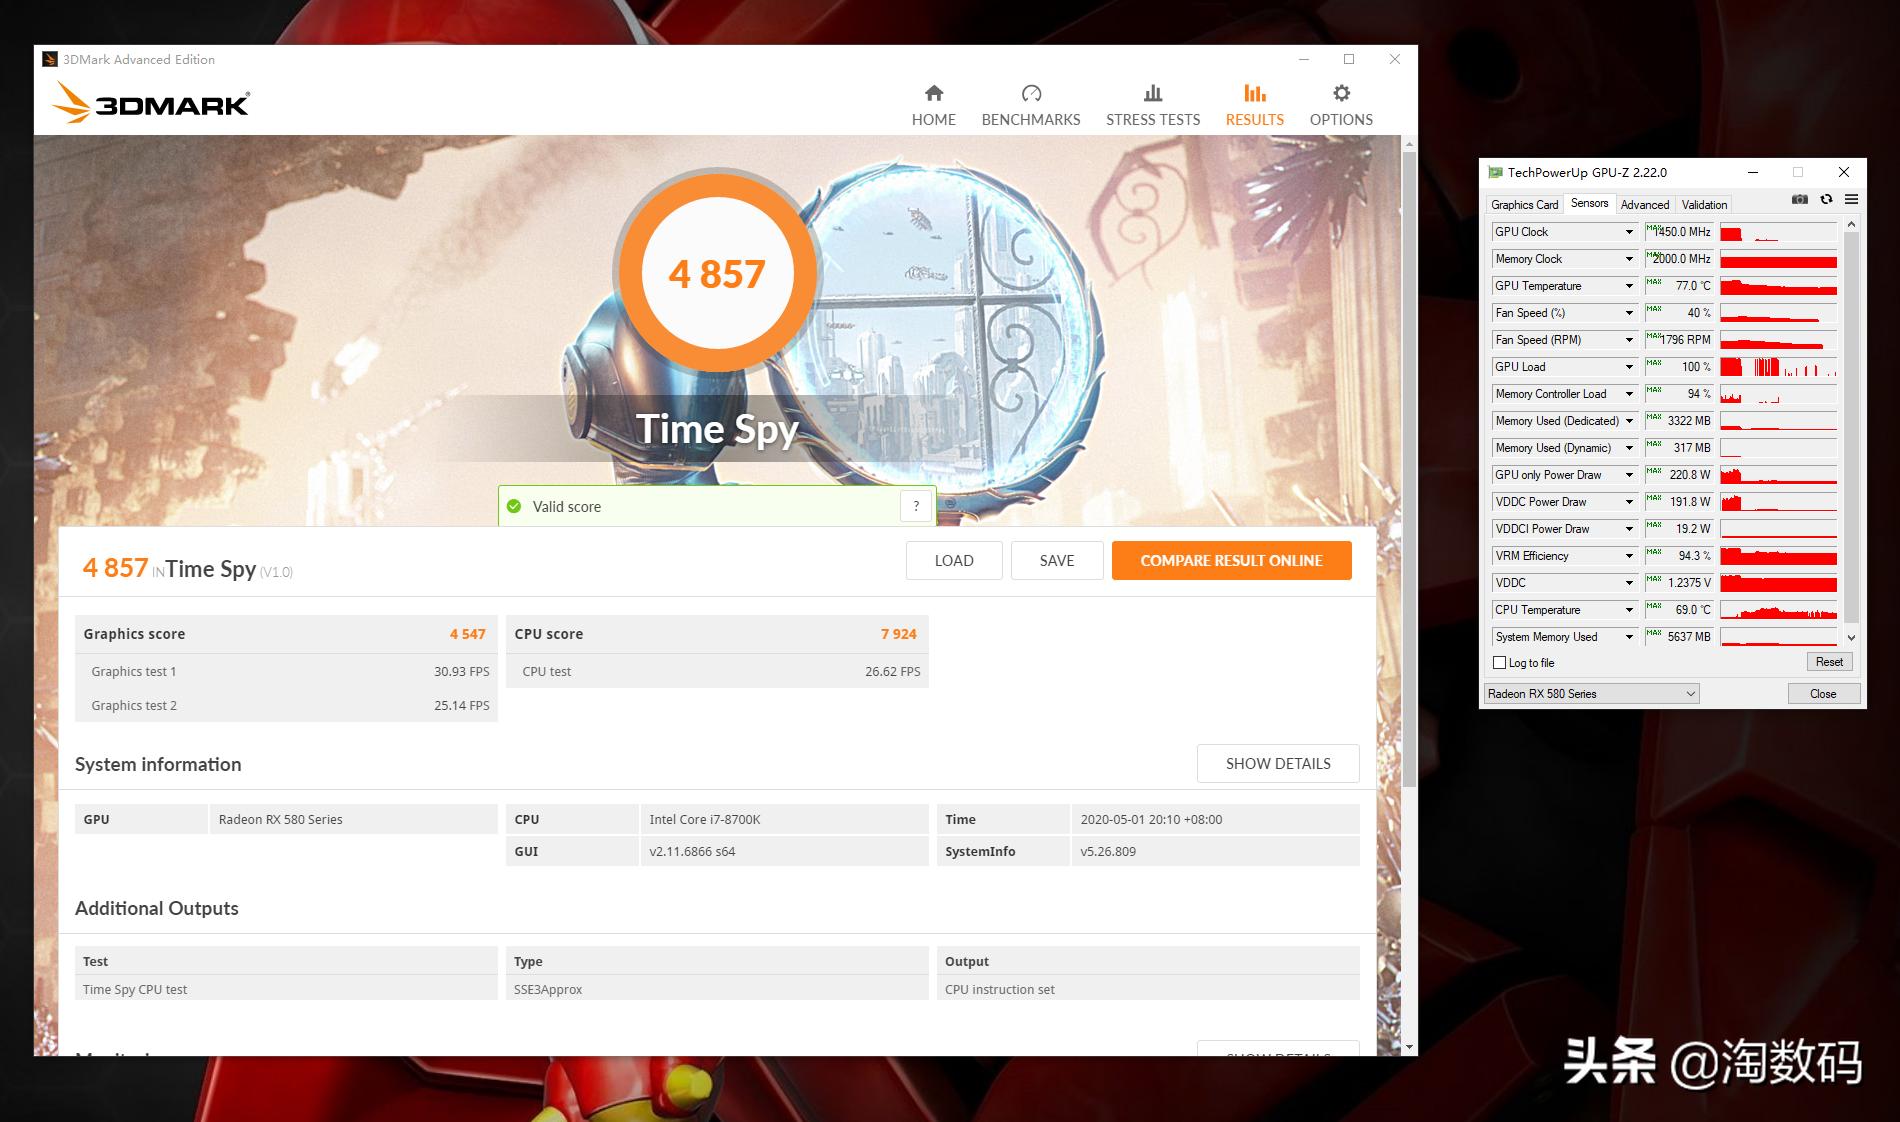
Task: Click the GPU Temperature value 77.0 °C
Action: (1680, 286)
